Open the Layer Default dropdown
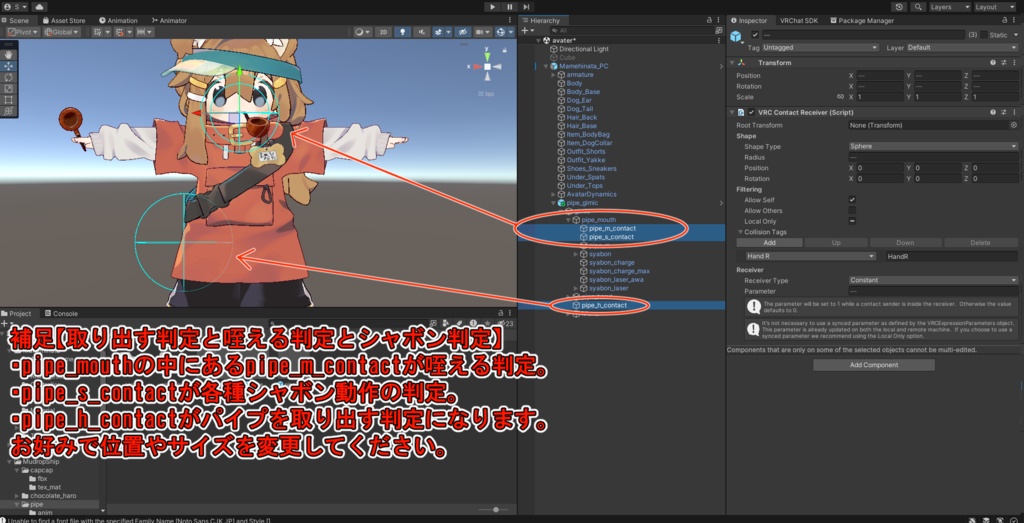 pos(961,48)
